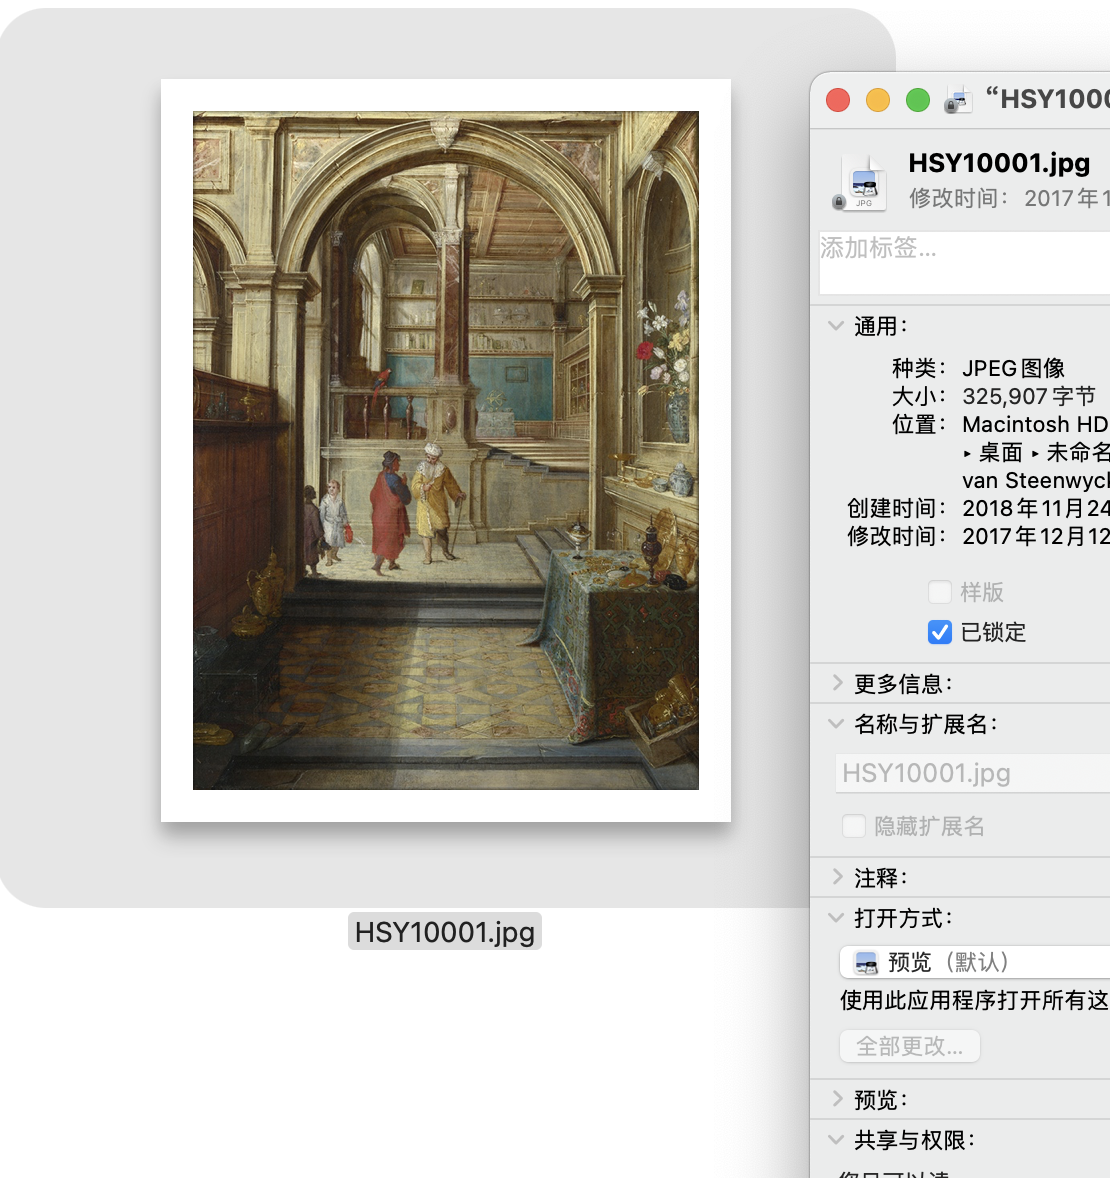The image size is (1110, 1178).
Task: Toggle the 样版 checkbox
Action: (940, 592)
